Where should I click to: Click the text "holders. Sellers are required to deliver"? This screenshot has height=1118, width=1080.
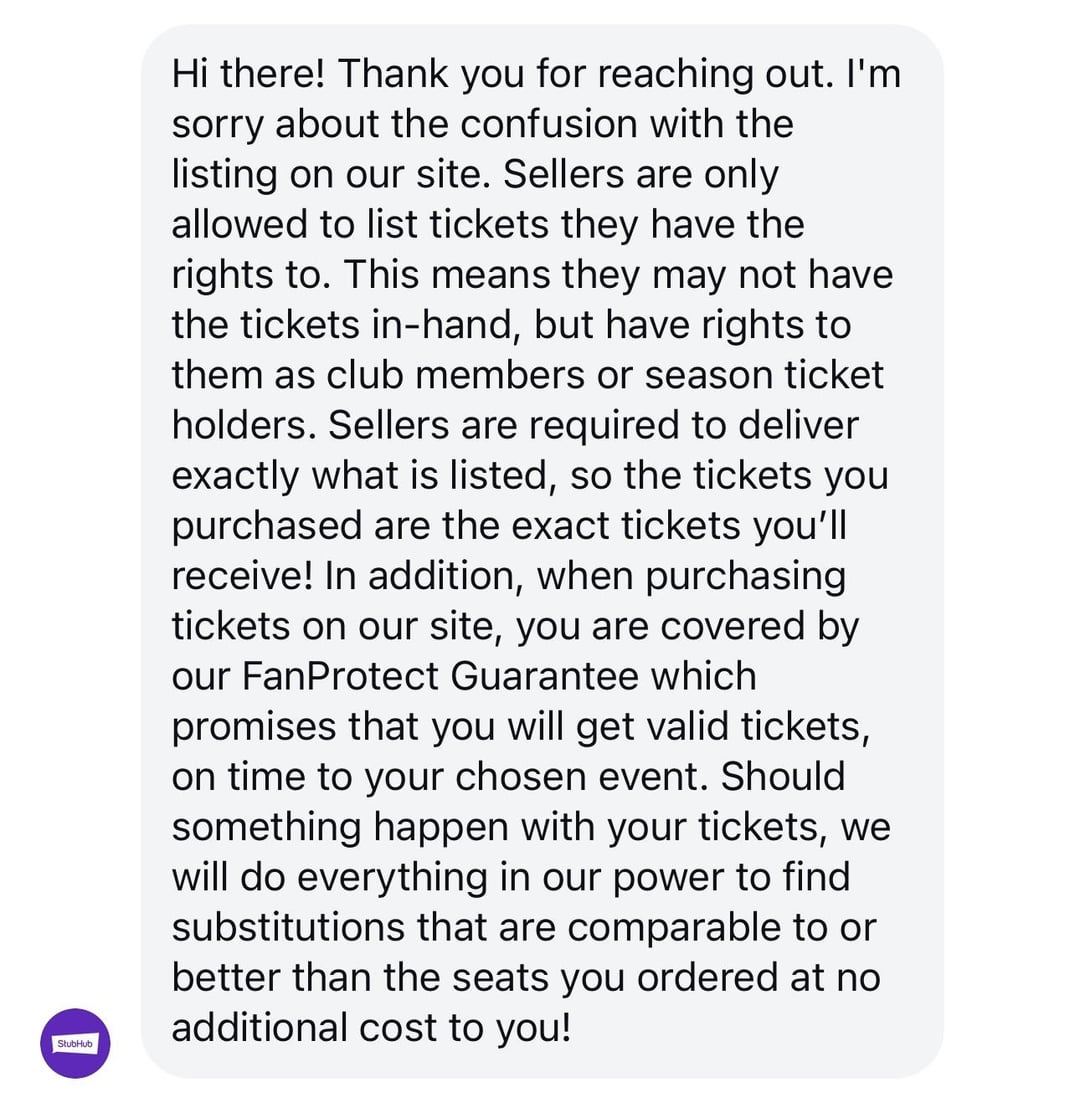[x=514, y=425]
